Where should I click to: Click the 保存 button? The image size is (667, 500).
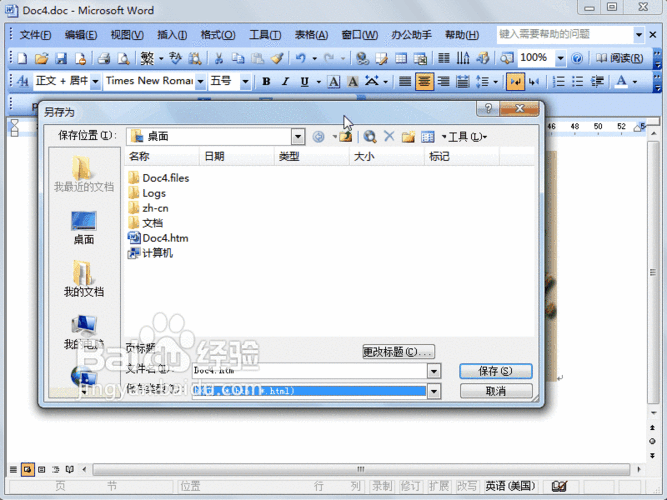496,371
